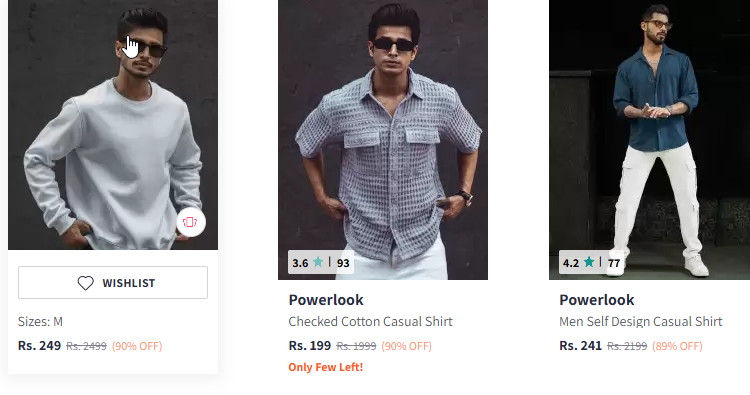Viewport: 750px width, 395px height.
Task: Open the checked cotton shirt product image
Action: pos(383,140)
